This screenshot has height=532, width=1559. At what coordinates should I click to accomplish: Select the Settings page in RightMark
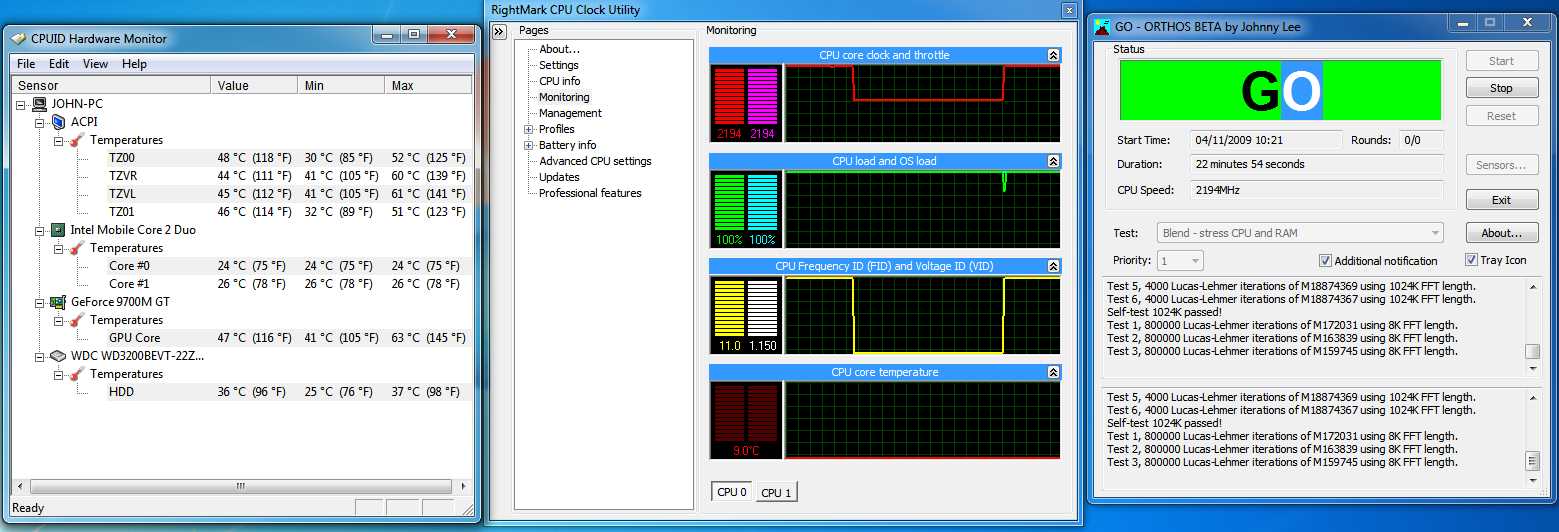(x=559, y=65)
